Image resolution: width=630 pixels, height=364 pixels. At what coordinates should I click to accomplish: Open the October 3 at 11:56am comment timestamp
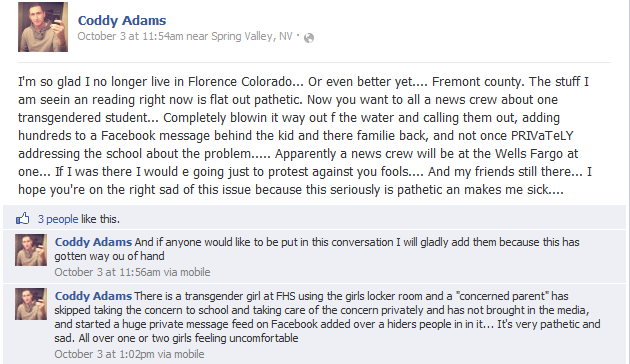coord(107,272)
